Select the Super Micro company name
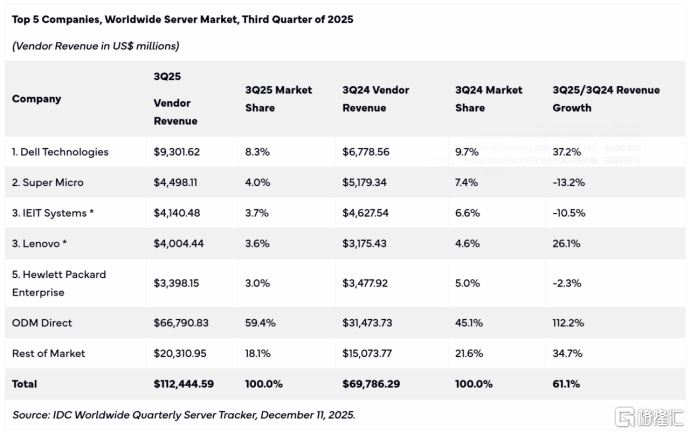The height and width of the screenshot is (434, 690). 48,182
